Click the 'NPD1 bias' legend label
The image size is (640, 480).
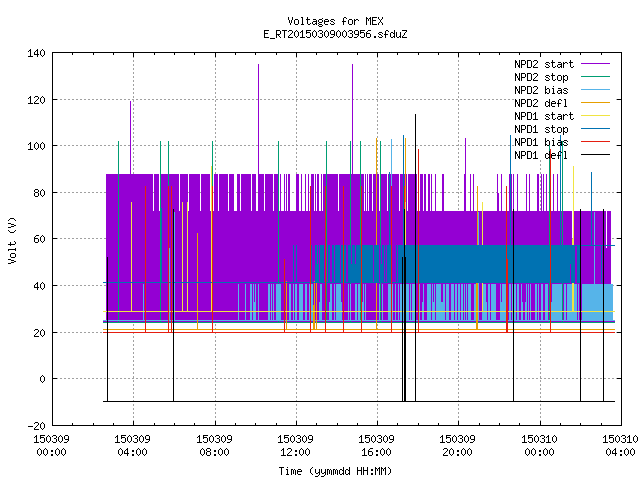click(x=541, y=142)
